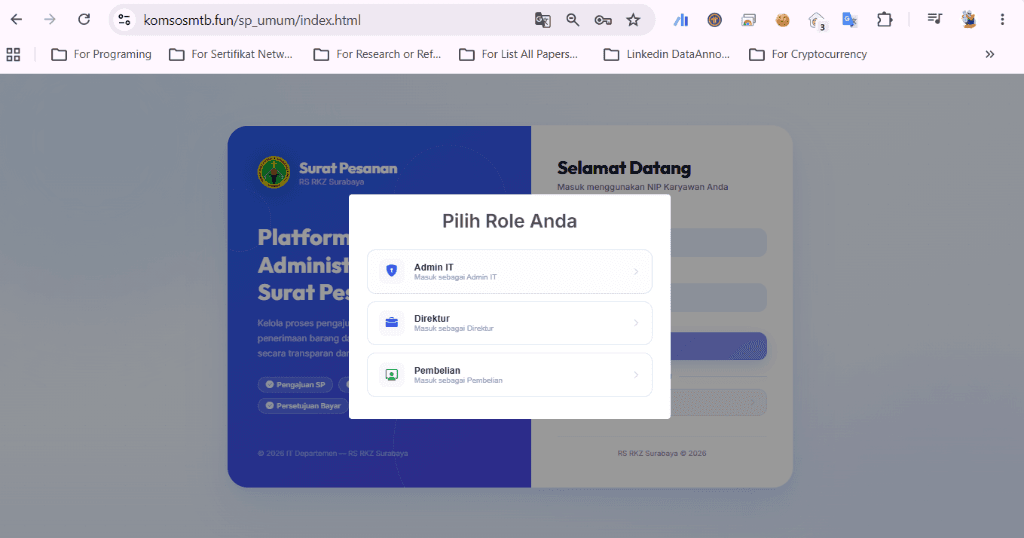The image size is (1024, 538).
Task: Open the translate page icon
Action: tap(543, 20)
